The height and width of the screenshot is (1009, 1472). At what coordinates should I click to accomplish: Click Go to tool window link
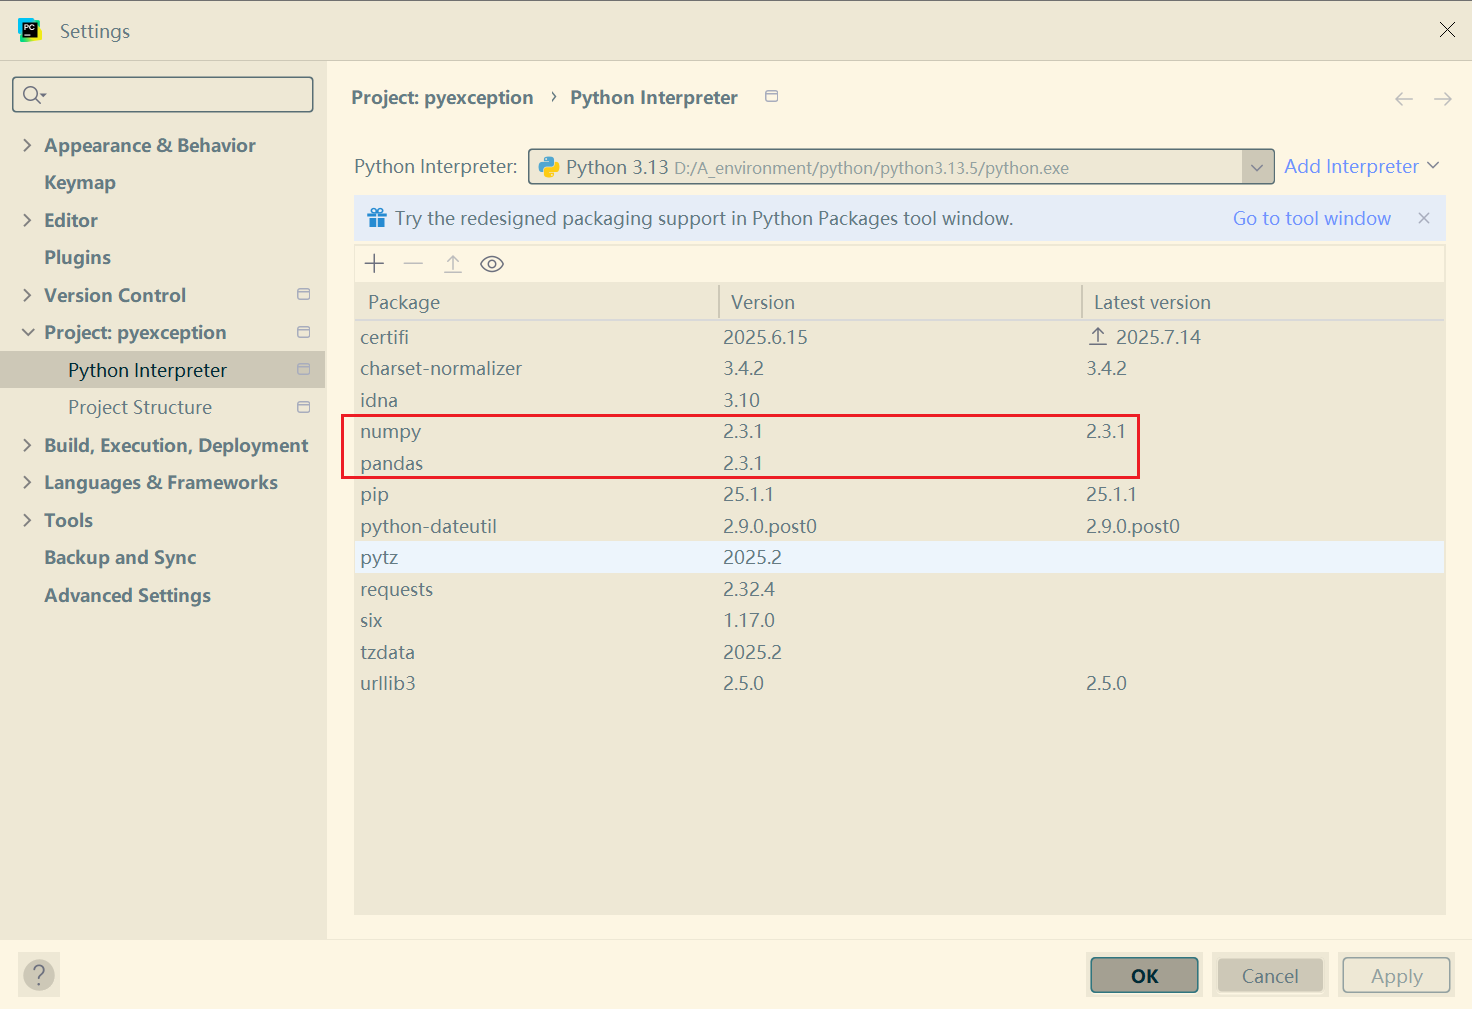coord(1312,218)
